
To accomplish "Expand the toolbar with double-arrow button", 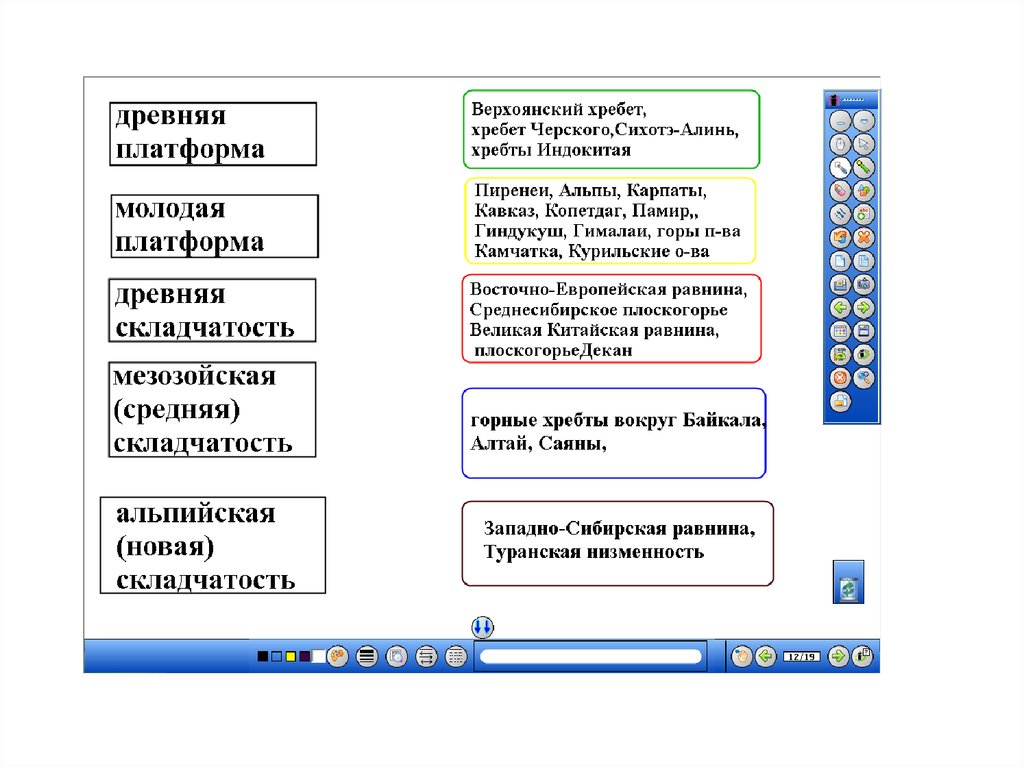I will pos(482,628).
